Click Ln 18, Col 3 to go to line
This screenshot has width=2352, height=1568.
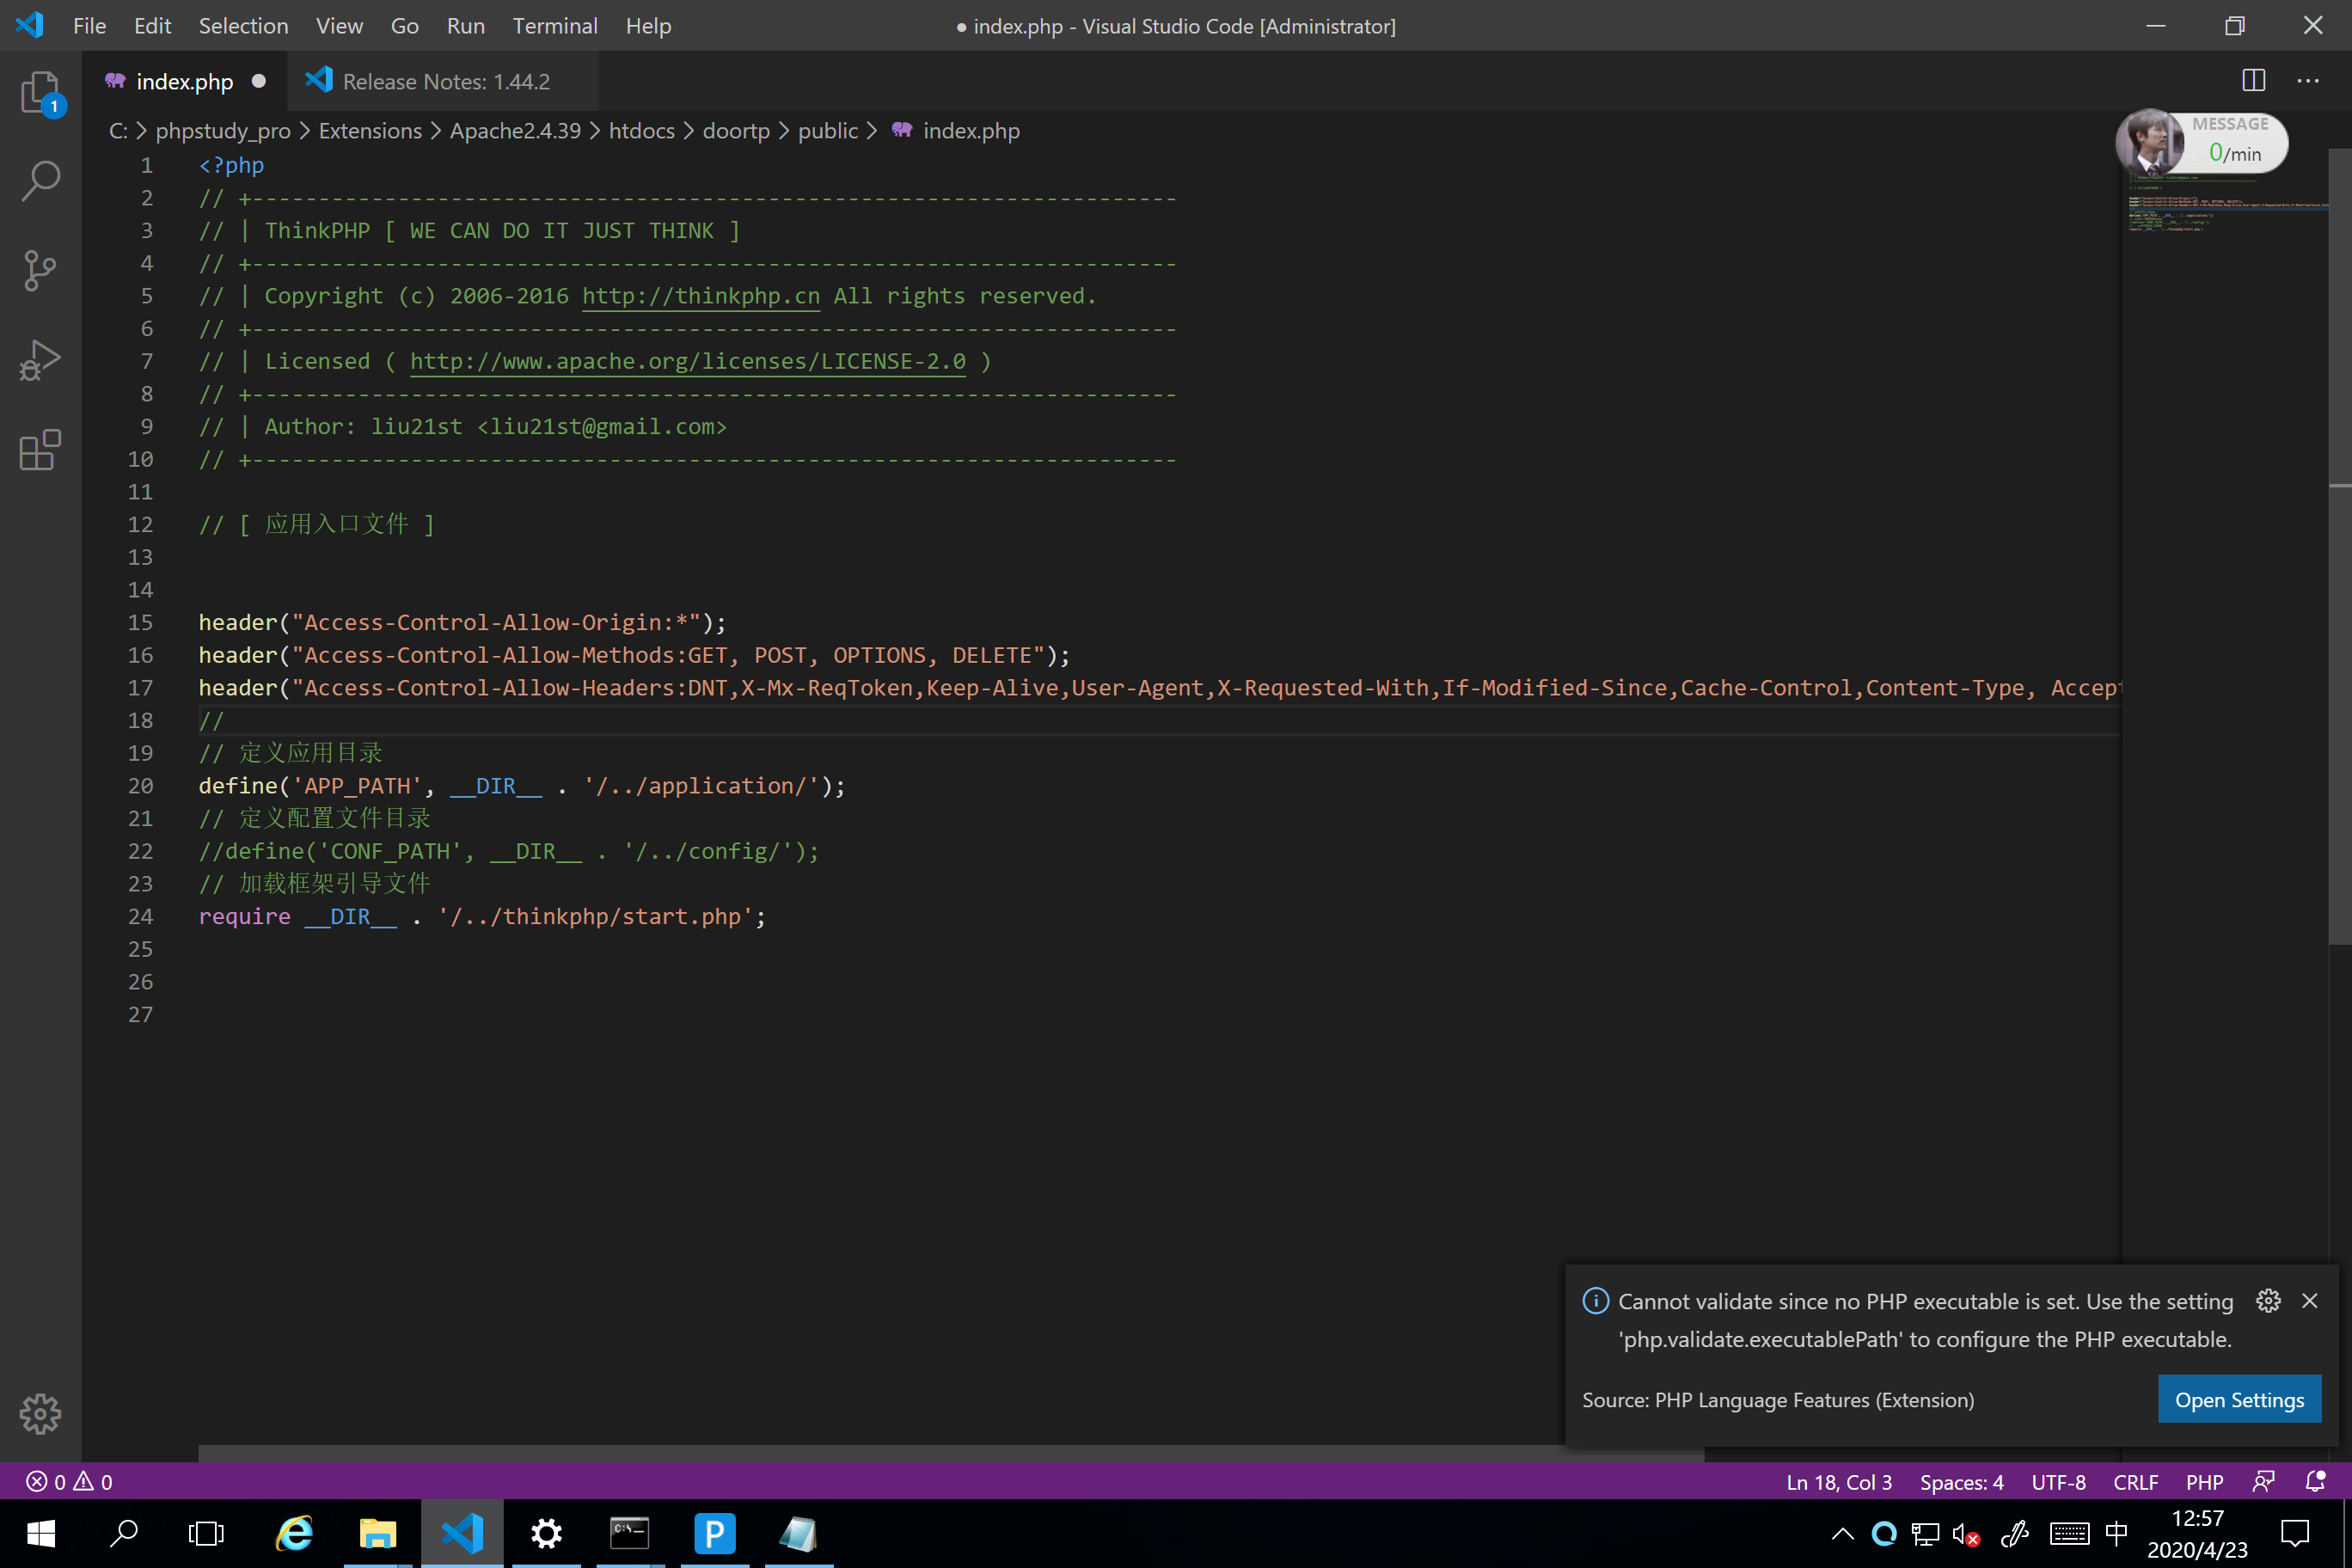[x=1838, y=1481]
